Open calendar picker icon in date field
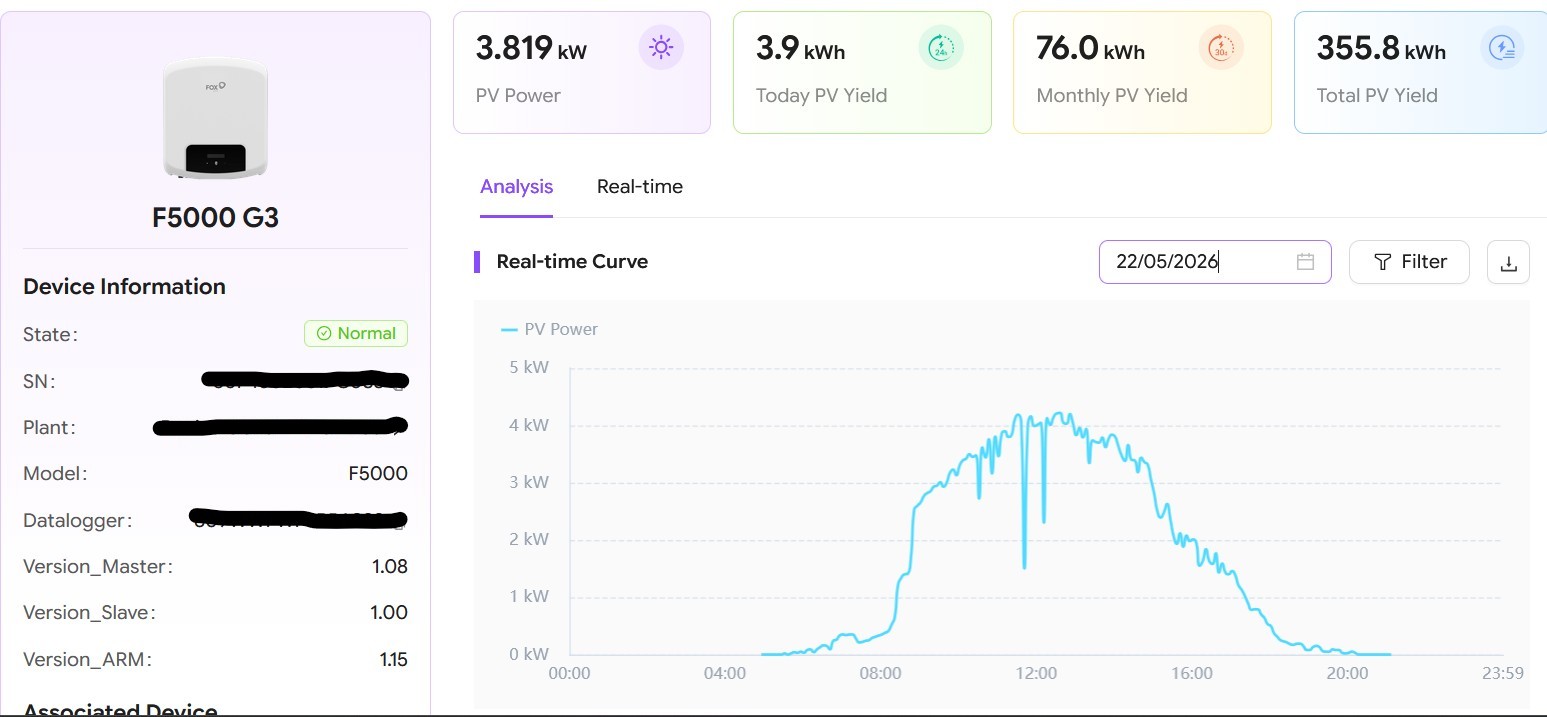Screen dimensions: 1547x717 [x=1305, y=262]
